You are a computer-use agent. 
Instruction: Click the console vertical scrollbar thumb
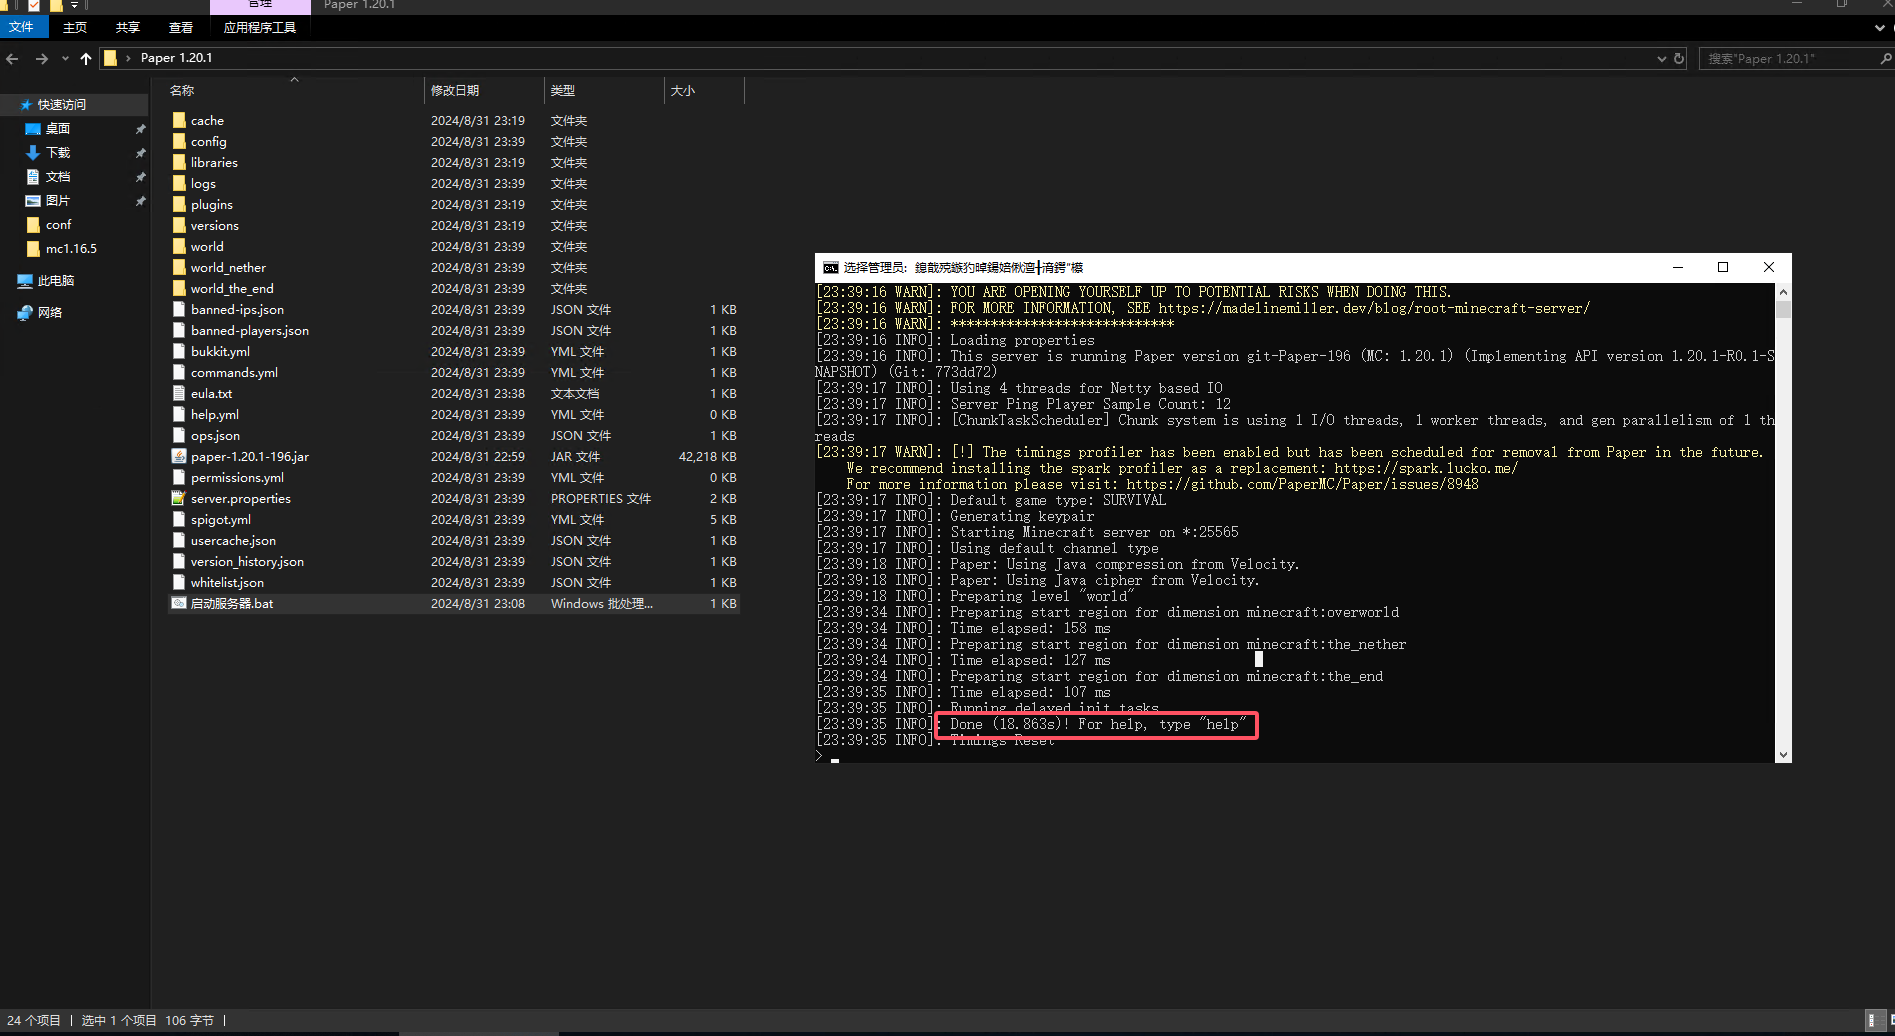click(x=1783, y=308)
